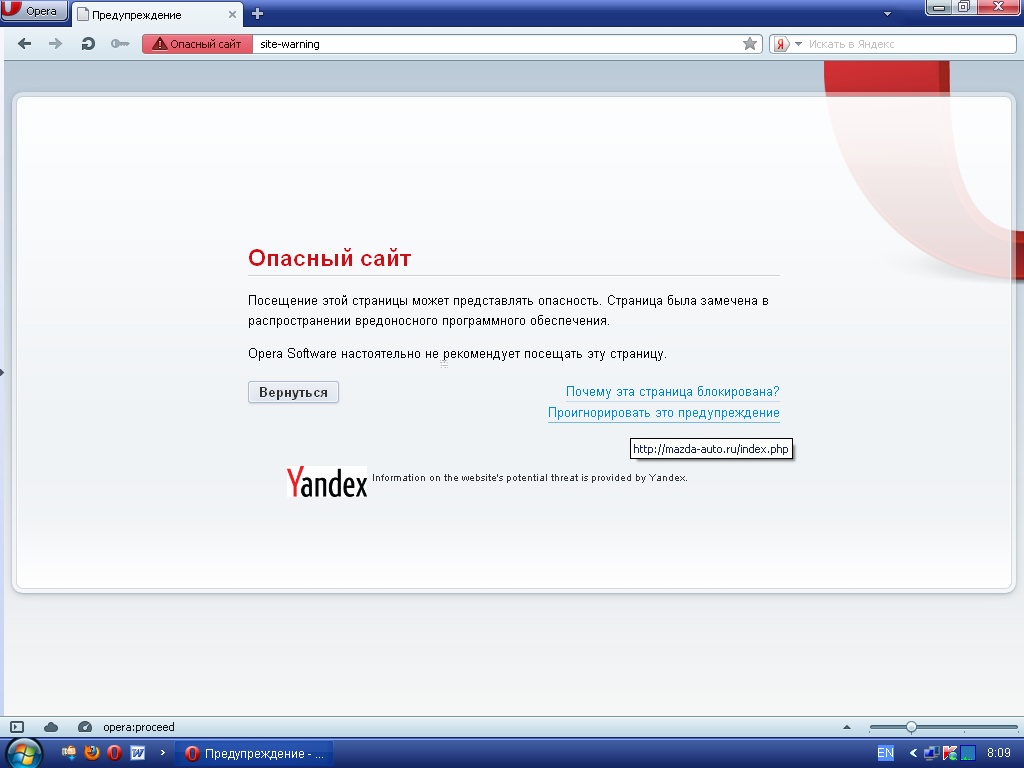
Task: Open the Windows Start button
Action: pyautogui.click(x=24, y=754)
